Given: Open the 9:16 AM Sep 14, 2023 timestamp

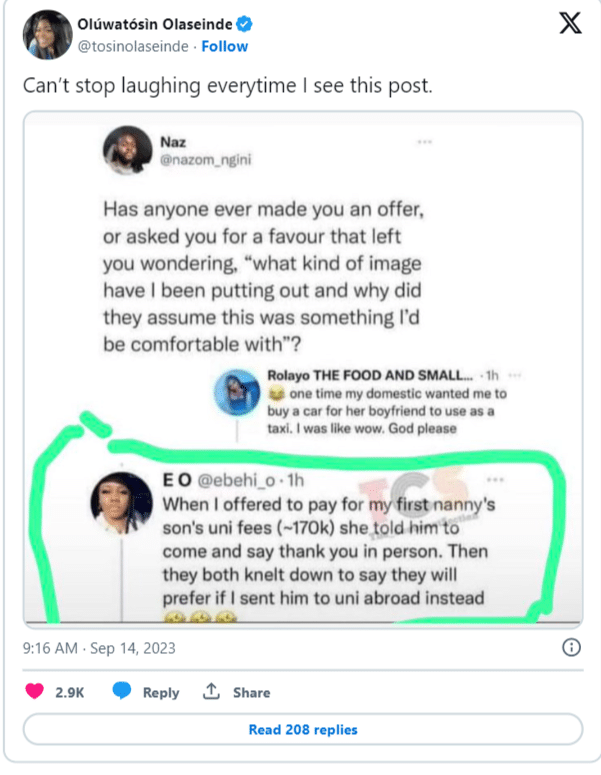Looking at the screenshot, I should (x=99, y=648).
